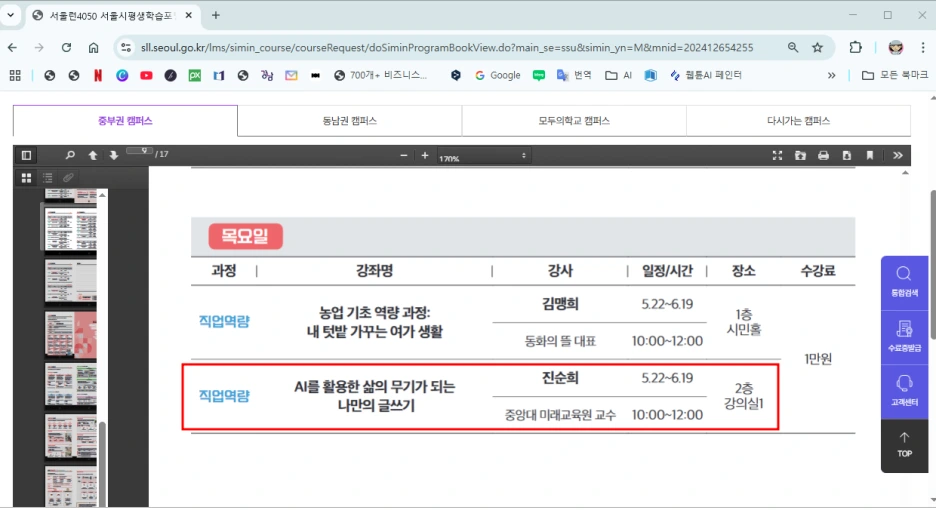This screenshot has height=510, width=936.
Task: Show attachments in sidebar
Action: click(68, 178)
